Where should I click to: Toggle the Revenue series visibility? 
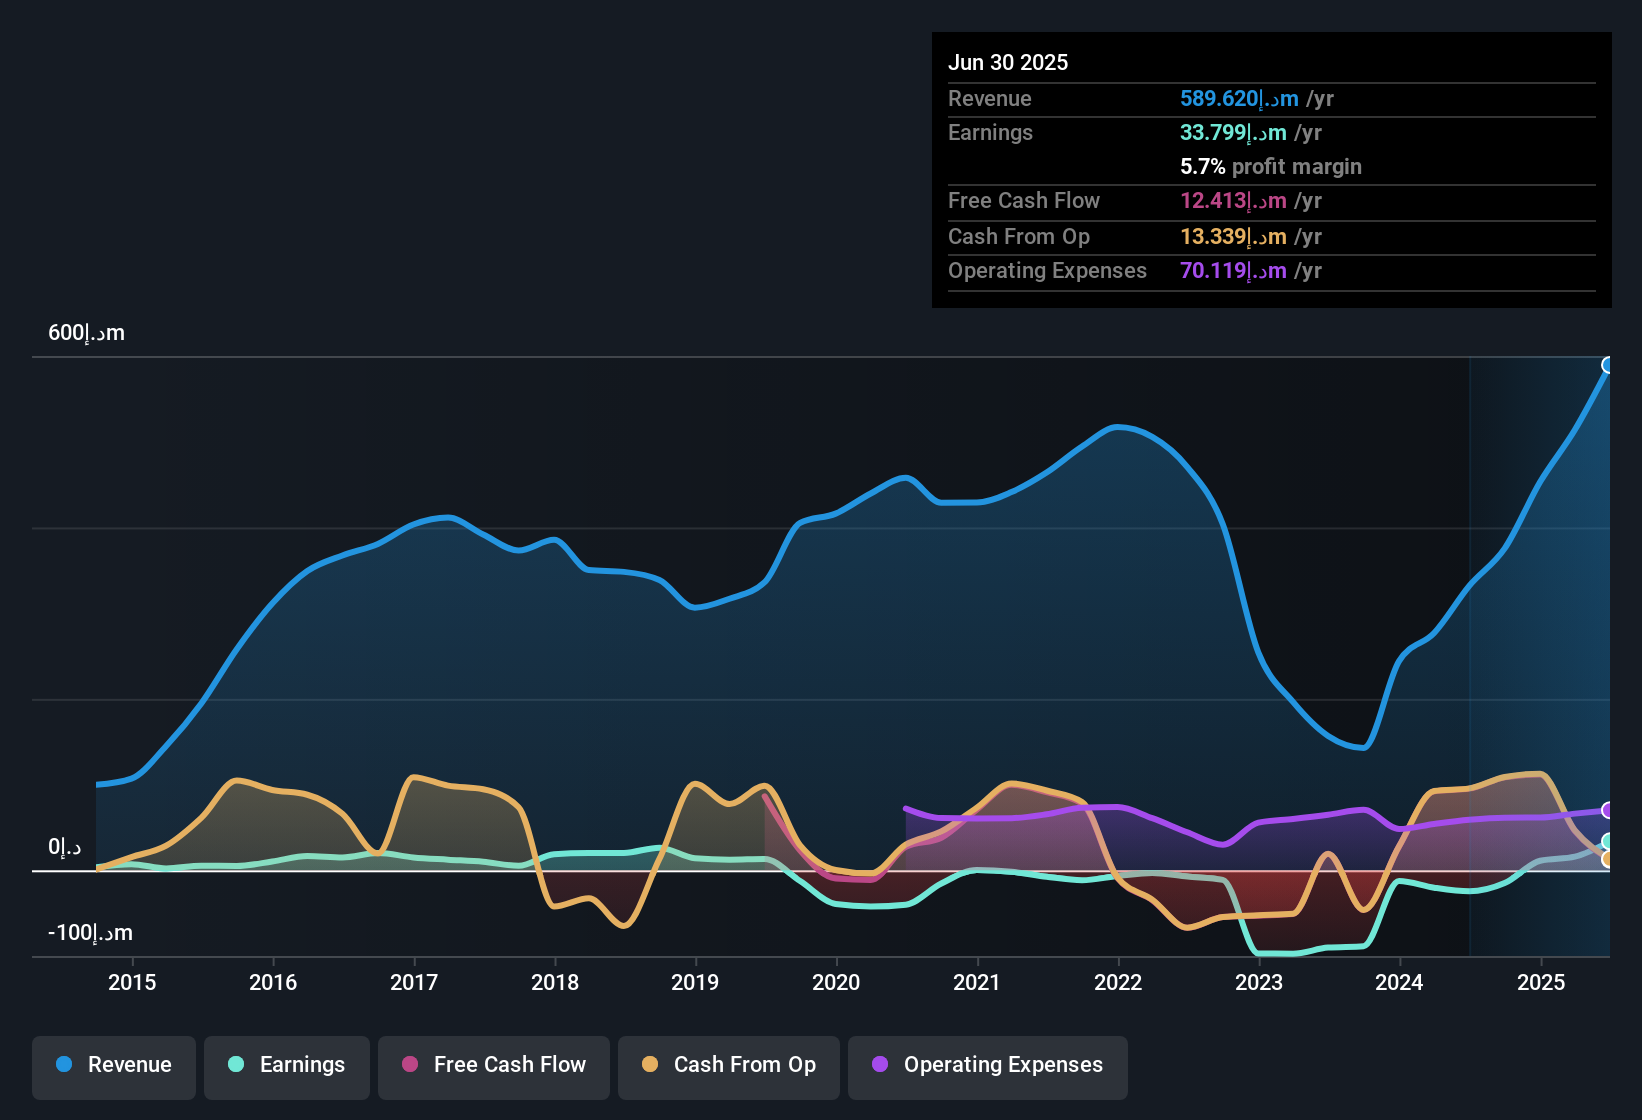pyautogui.click(x=113, y=1065)
